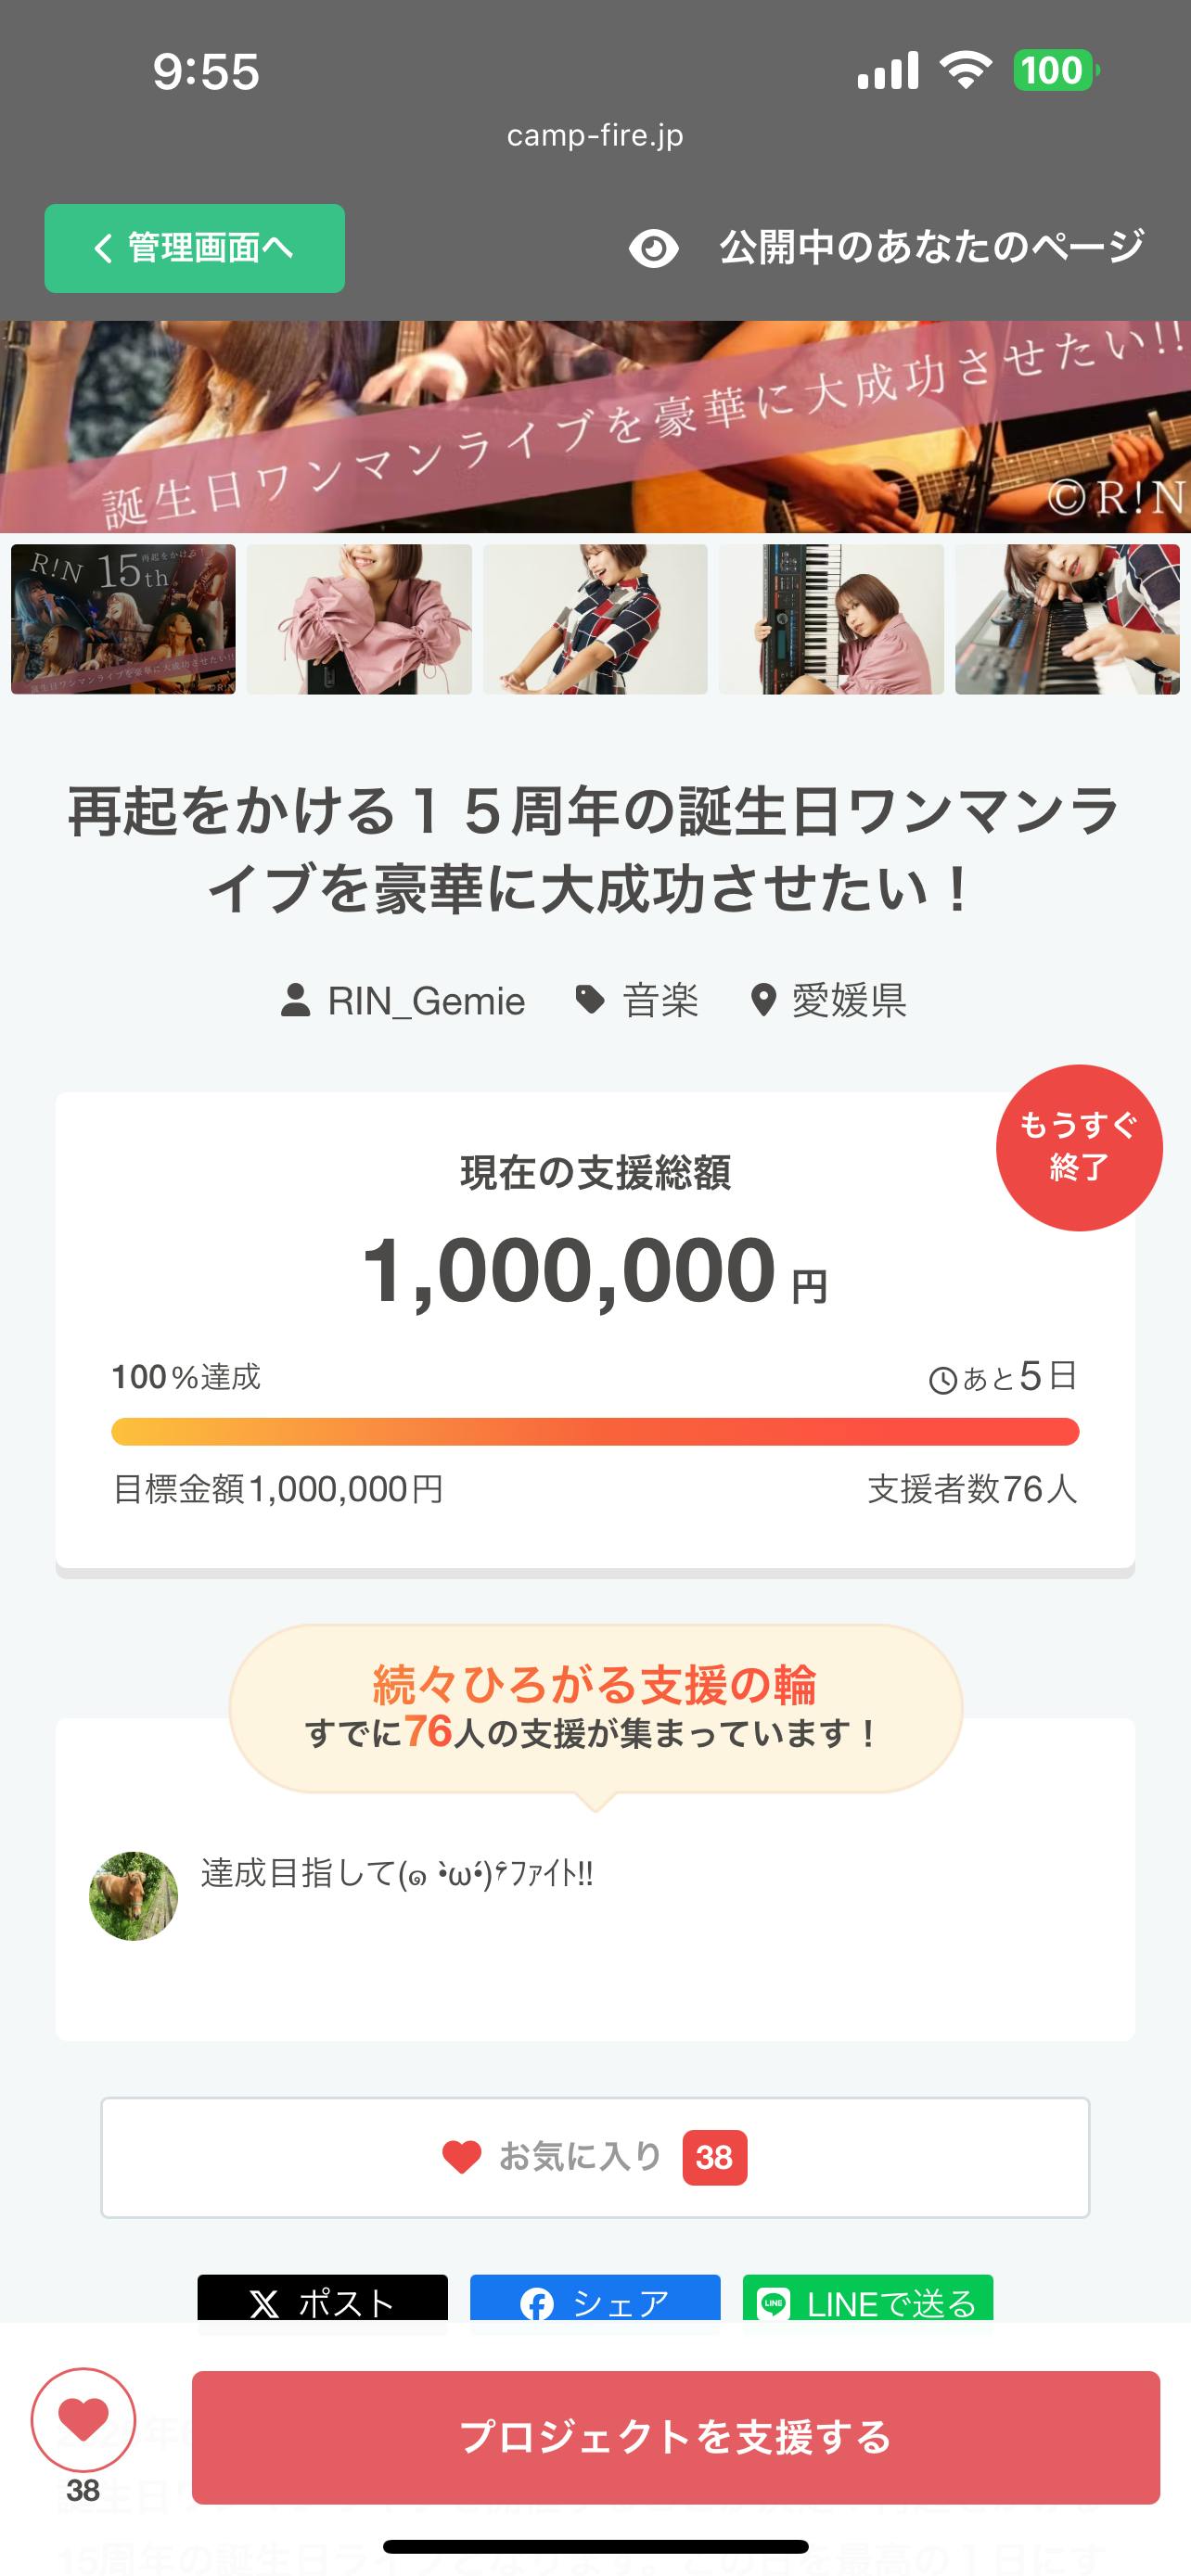Click the funding progress bar

tap(595, 1431)
